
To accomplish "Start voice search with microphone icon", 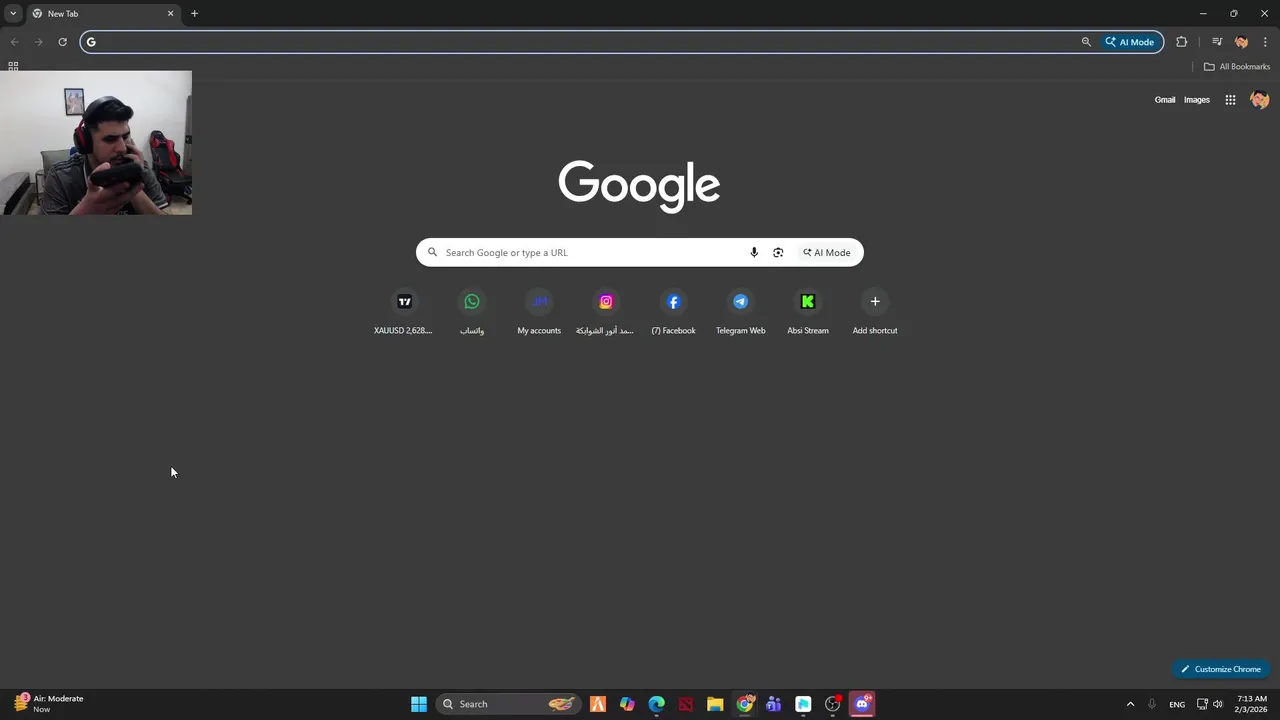I will click(x=754, y=252).
